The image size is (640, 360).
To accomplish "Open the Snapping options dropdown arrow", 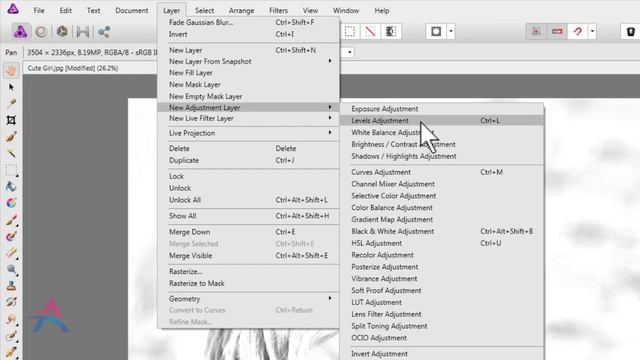I will pos(592,31).
